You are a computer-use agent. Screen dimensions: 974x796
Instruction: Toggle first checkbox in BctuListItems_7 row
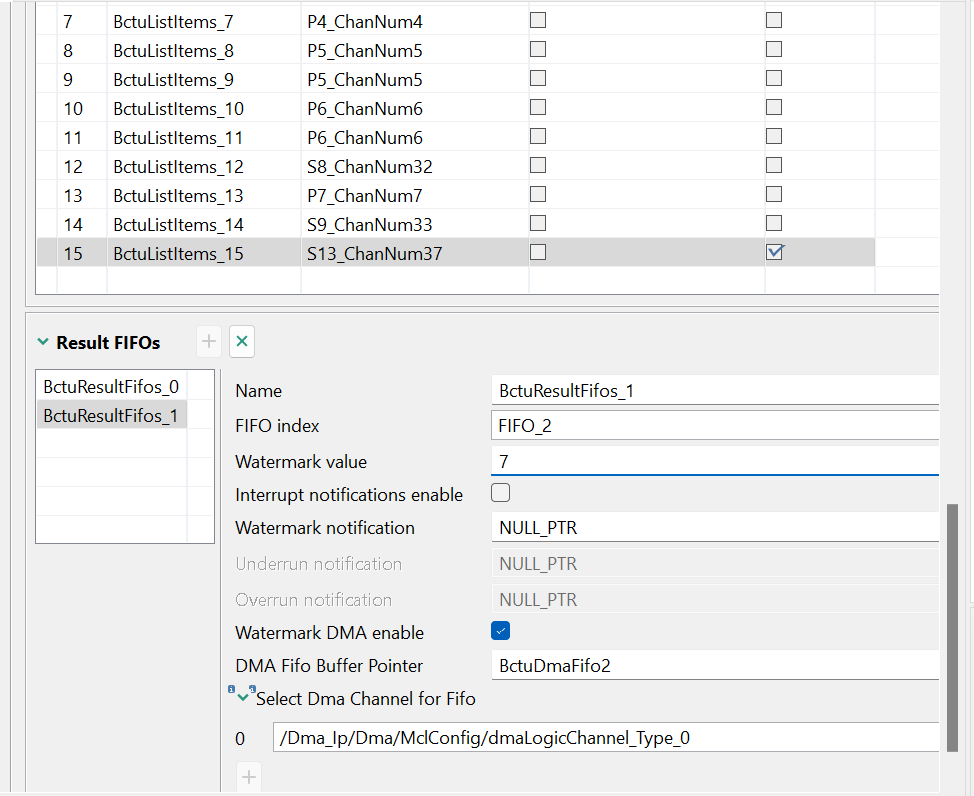click(538, 21)
